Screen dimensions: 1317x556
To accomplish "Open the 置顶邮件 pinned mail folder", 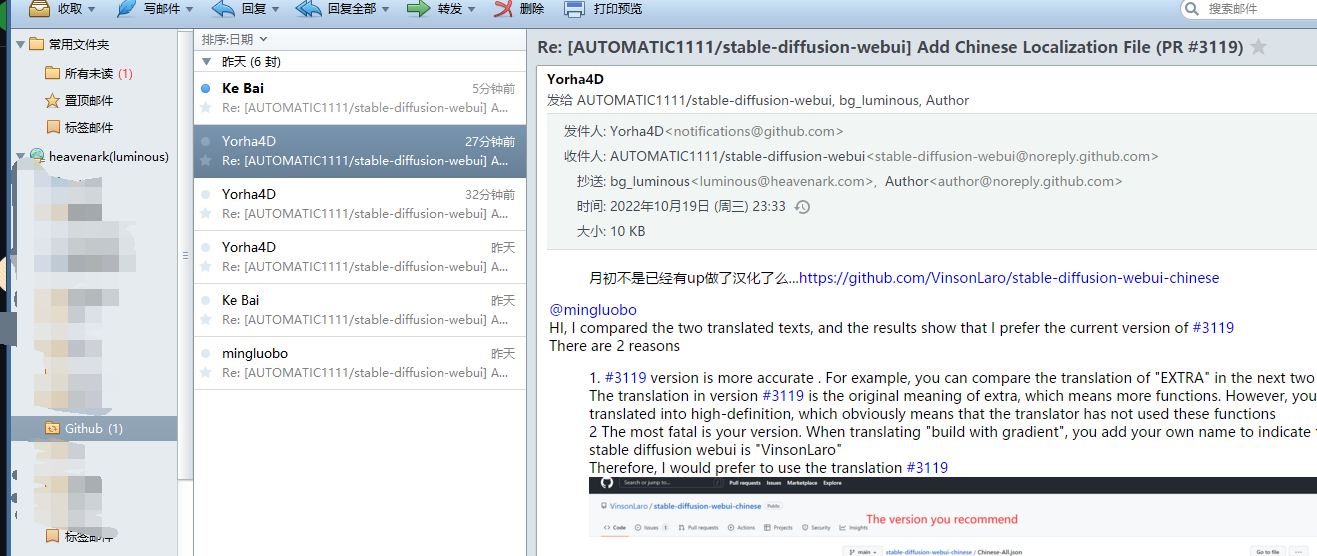I will [x=79, y=100].
